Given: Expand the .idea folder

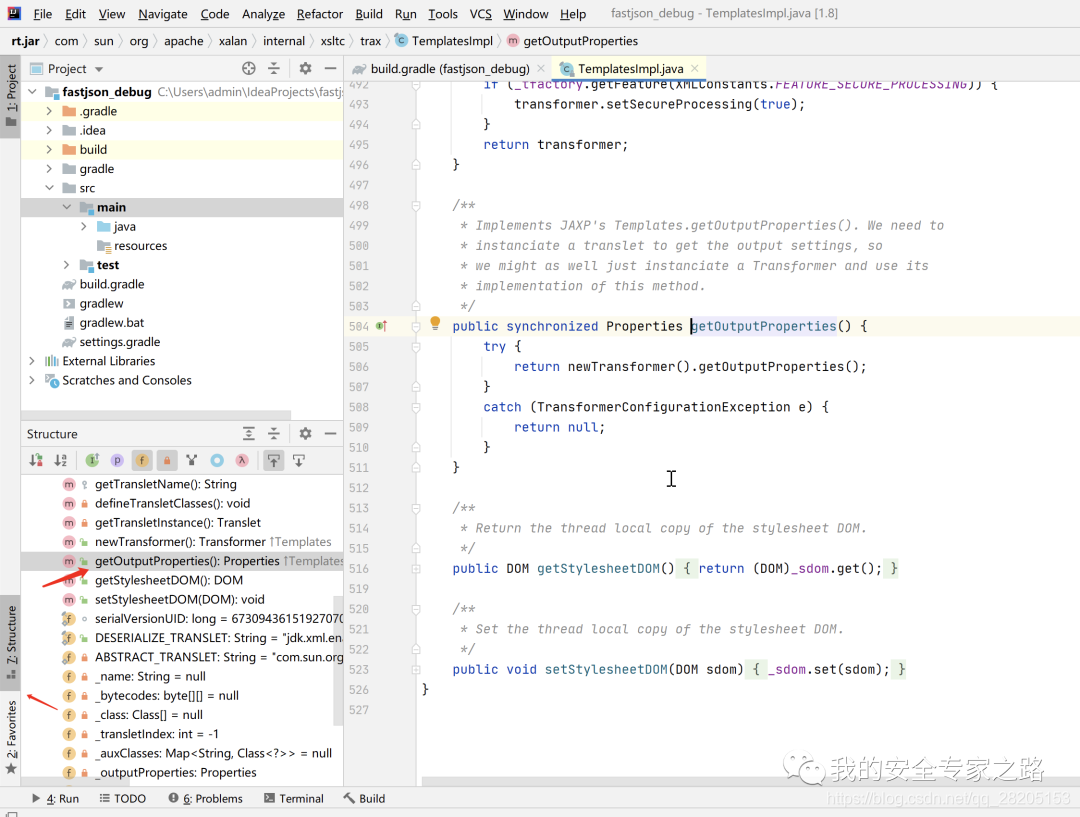Looking at the screenshot, I should pos(49,130).
